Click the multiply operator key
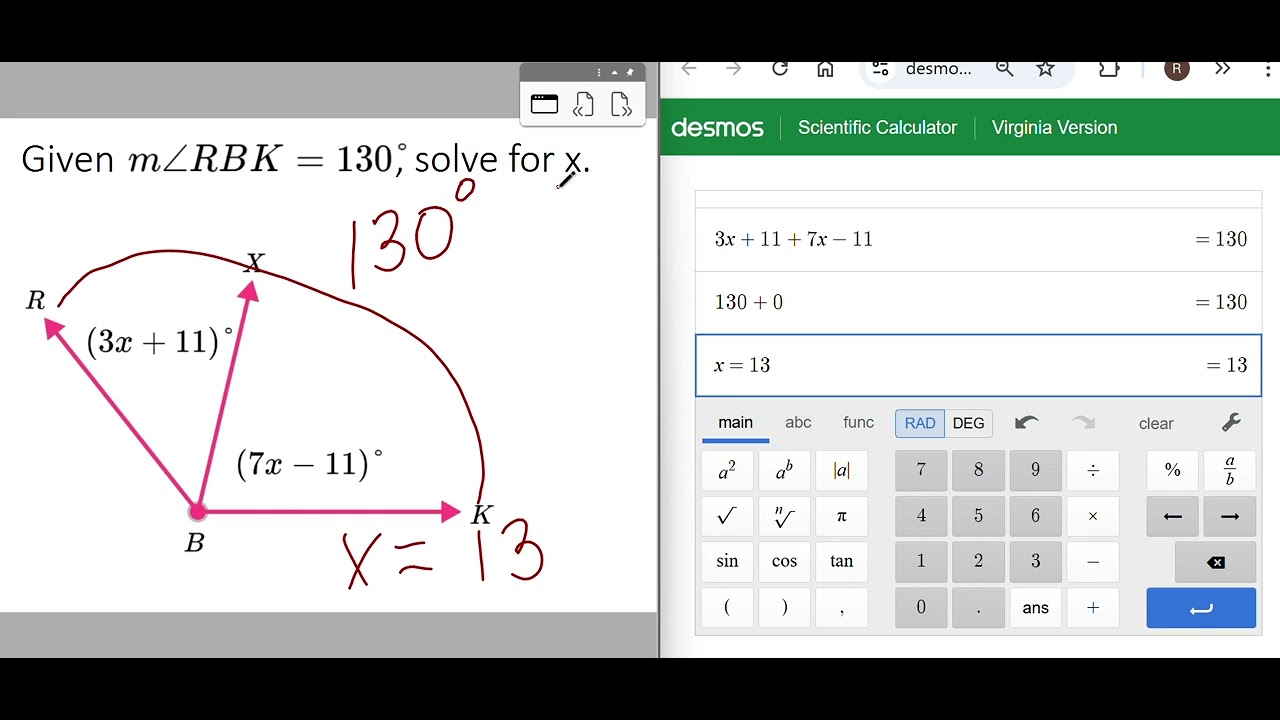The image size is (1280, 720). click(x=1093, y=516)
